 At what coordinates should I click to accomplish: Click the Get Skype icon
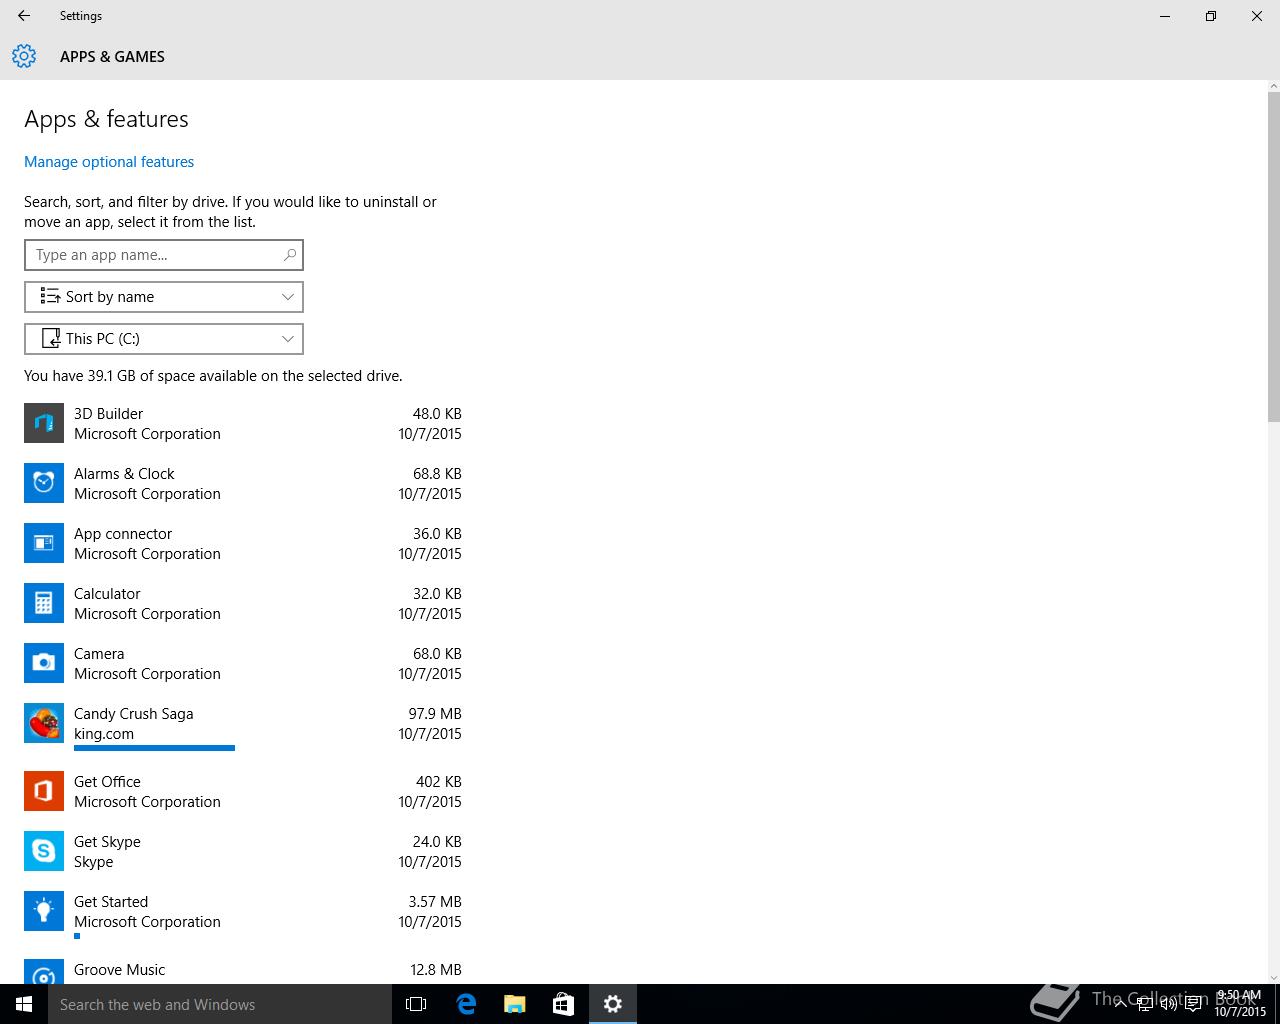click(44, 851)
